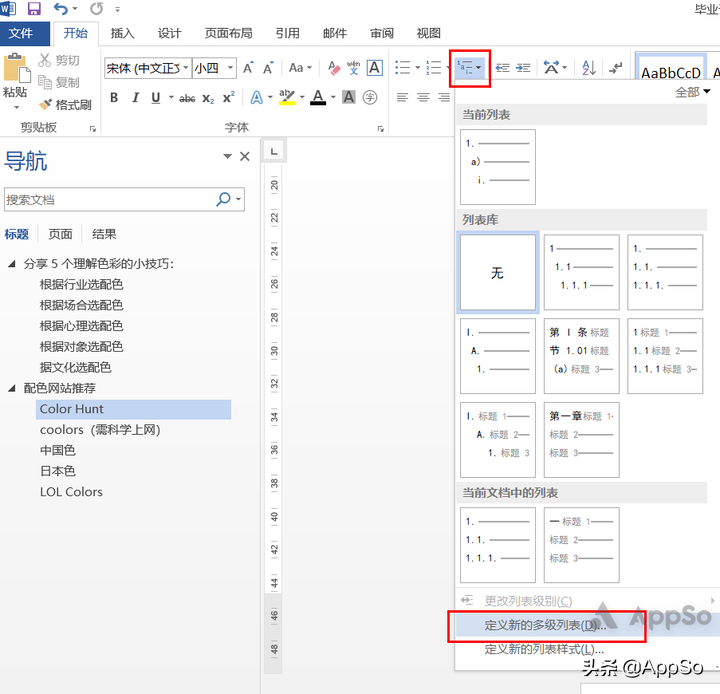Toggle strikethrough (abc) formatting

tap(187, 98)
